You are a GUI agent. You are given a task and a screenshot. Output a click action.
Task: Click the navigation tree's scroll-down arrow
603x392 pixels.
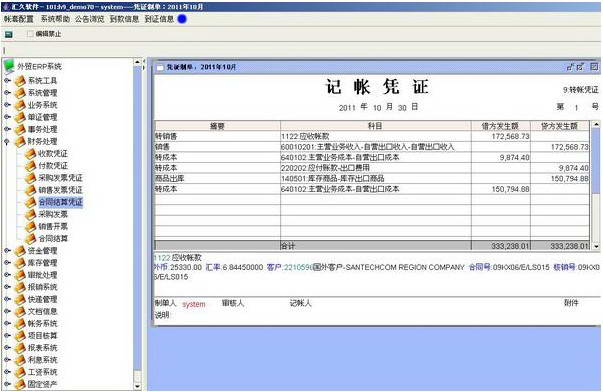(138, 386)
